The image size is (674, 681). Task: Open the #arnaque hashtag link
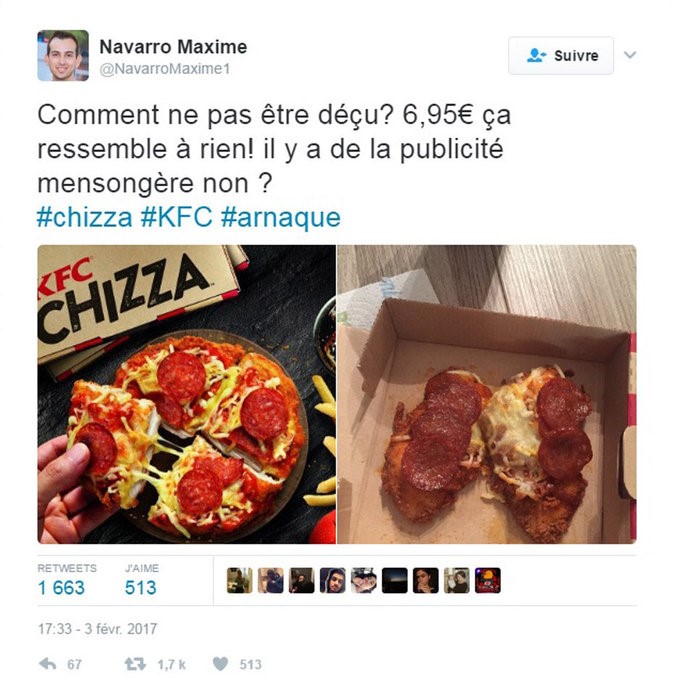point(281,217)
